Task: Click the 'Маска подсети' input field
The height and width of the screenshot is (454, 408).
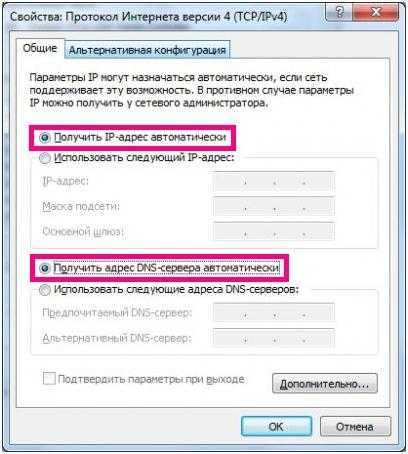Action: 274,207
